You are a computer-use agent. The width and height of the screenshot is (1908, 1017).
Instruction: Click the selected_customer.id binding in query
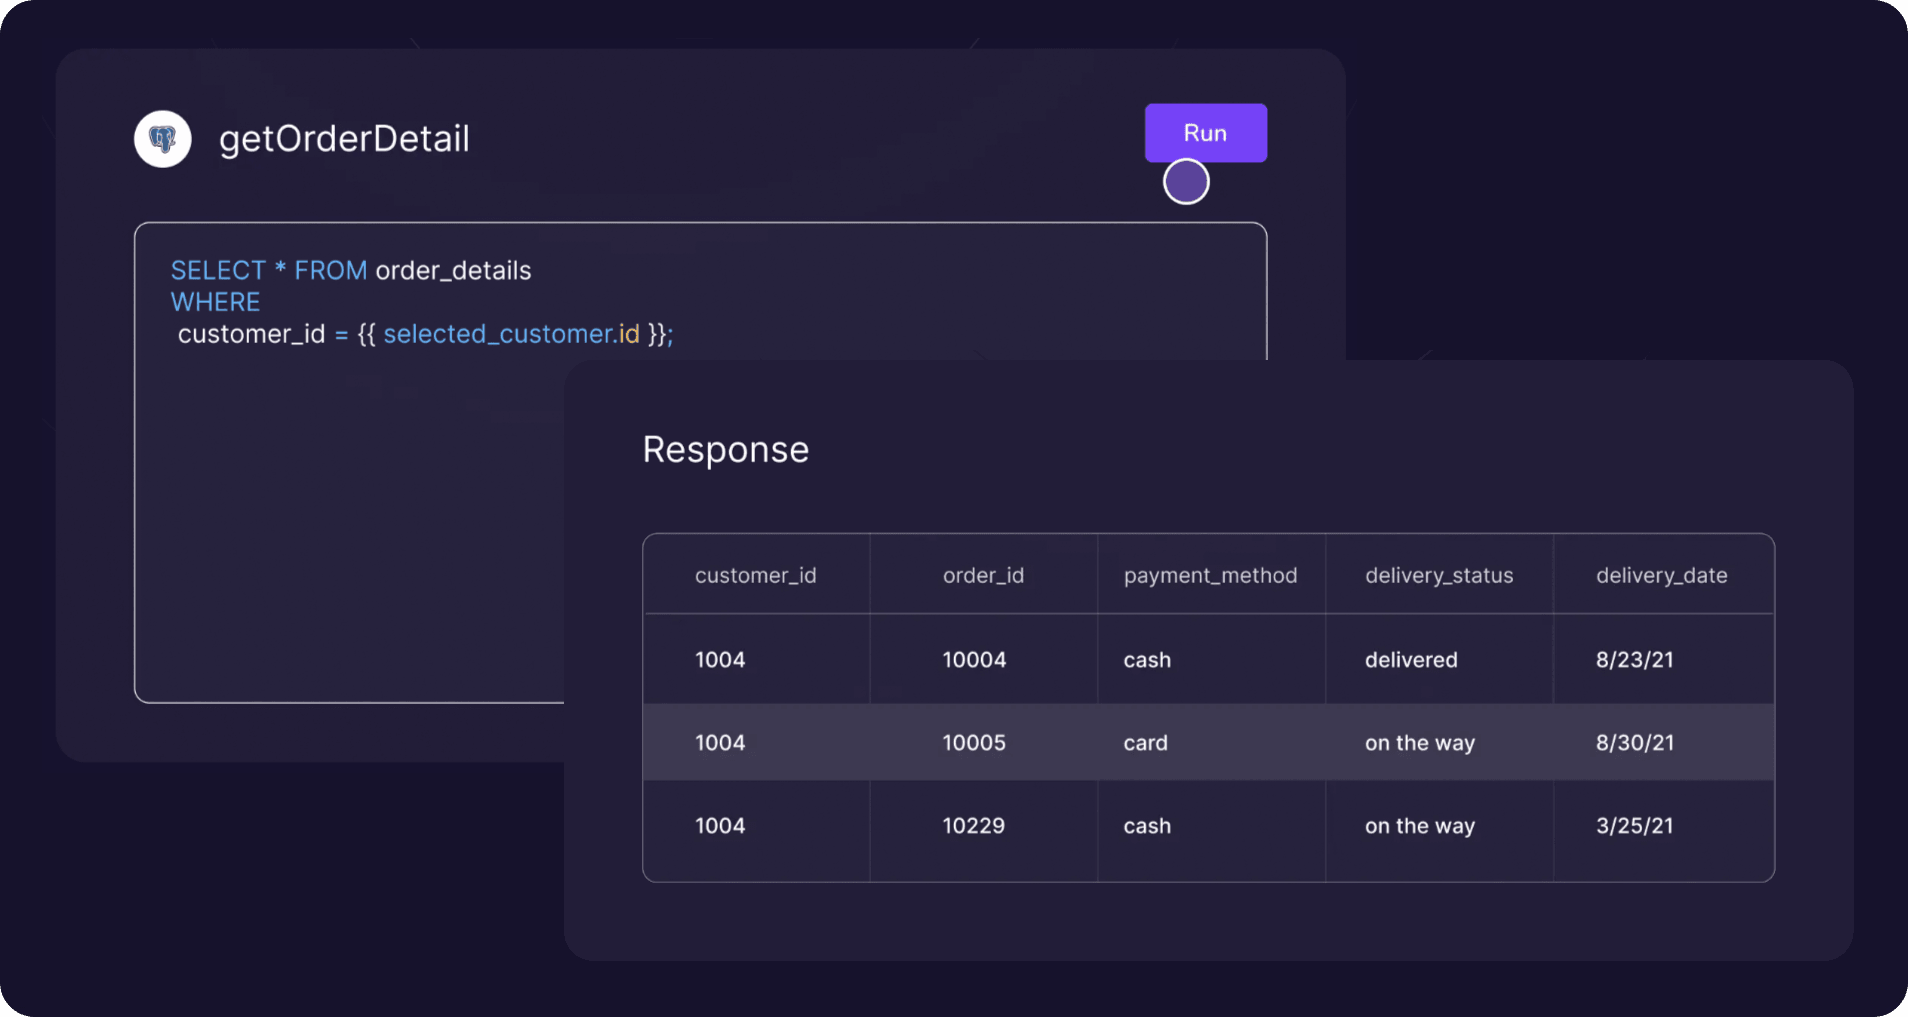[511, 334]
